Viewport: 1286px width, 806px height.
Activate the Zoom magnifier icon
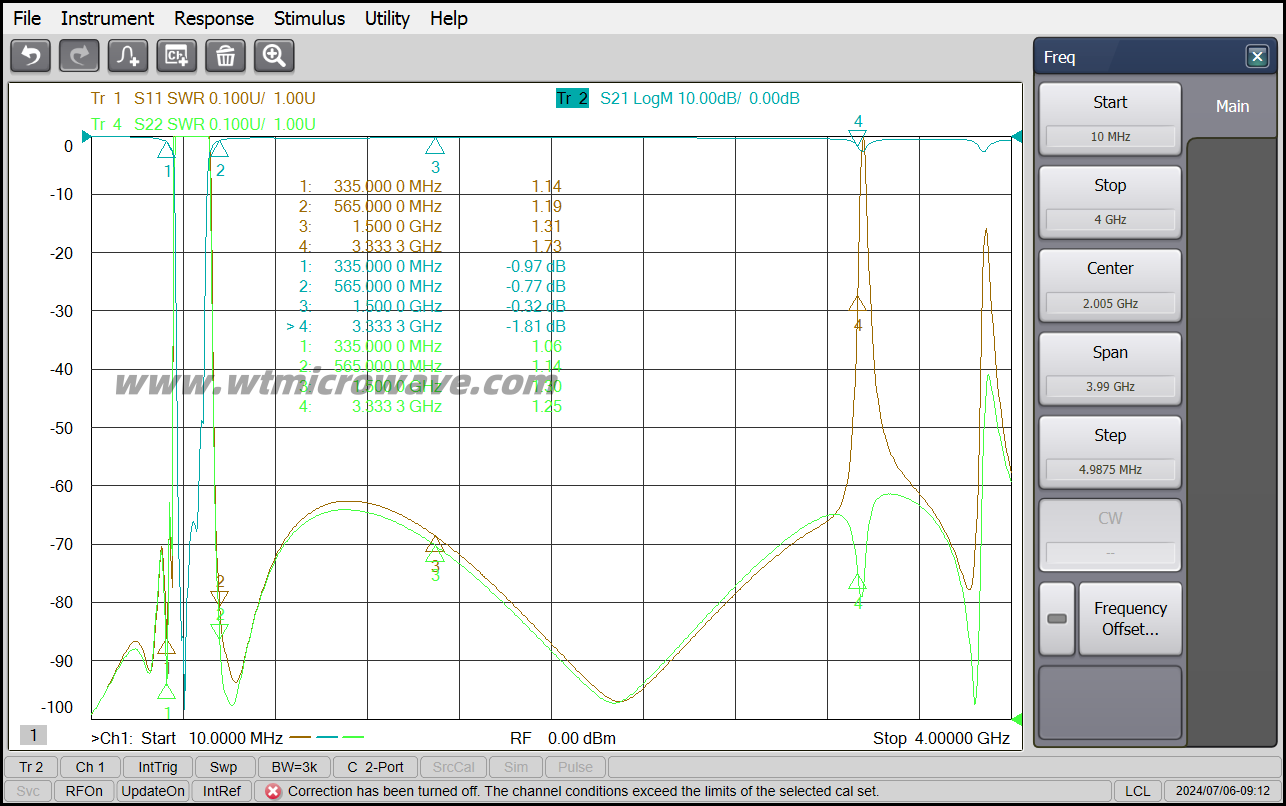point(273,56)
